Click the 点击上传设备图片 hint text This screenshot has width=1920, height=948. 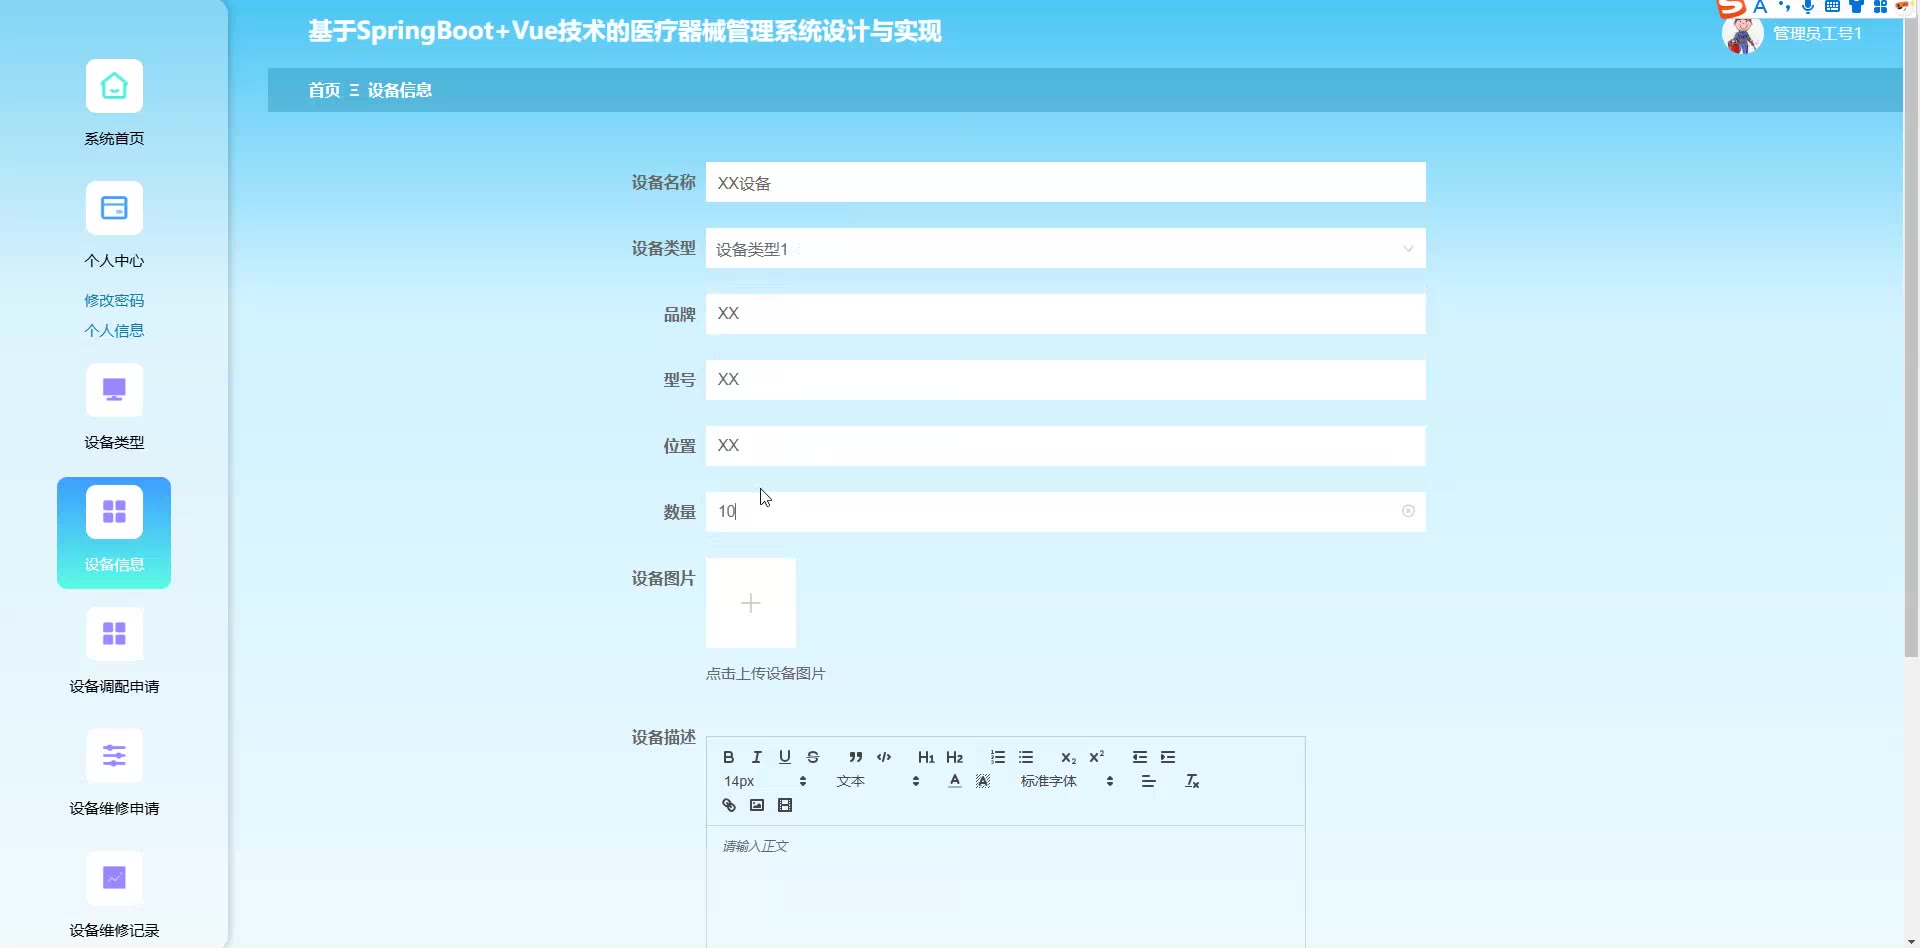point(766,673)
